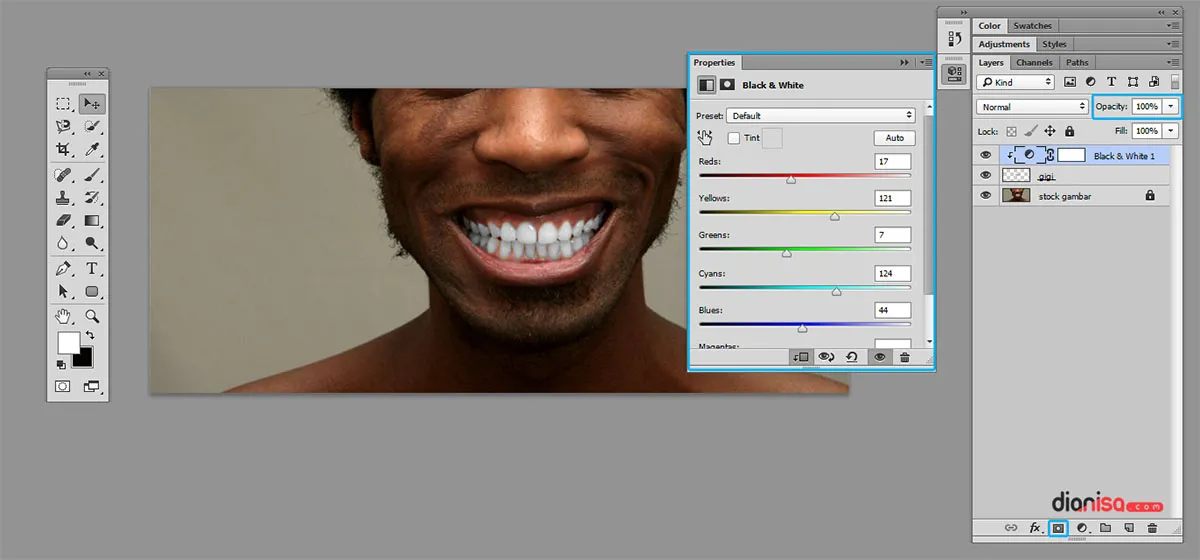Click the Reds slider handle
The image size is (1200, 560).
(x=791, y=180)
